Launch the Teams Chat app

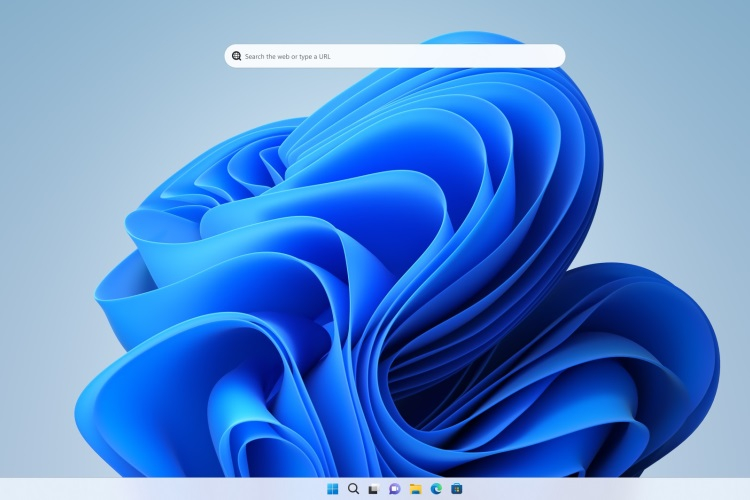tap(395, 489)
